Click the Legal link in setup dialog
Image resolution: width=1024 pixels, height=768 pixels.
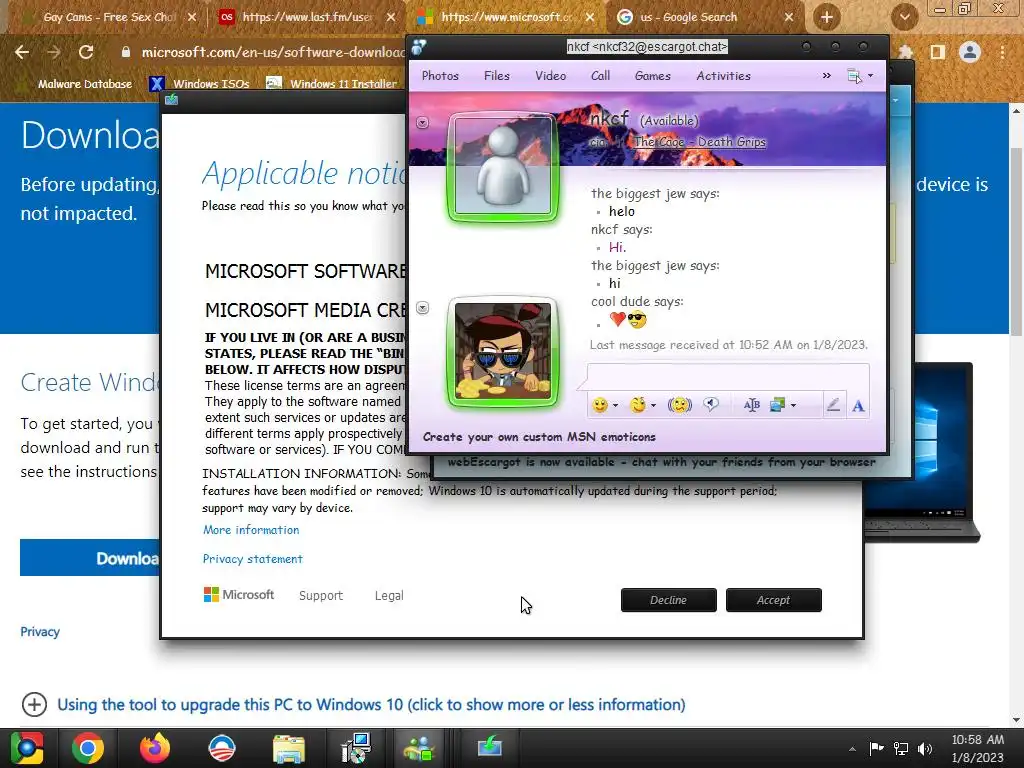pos(389,596)
